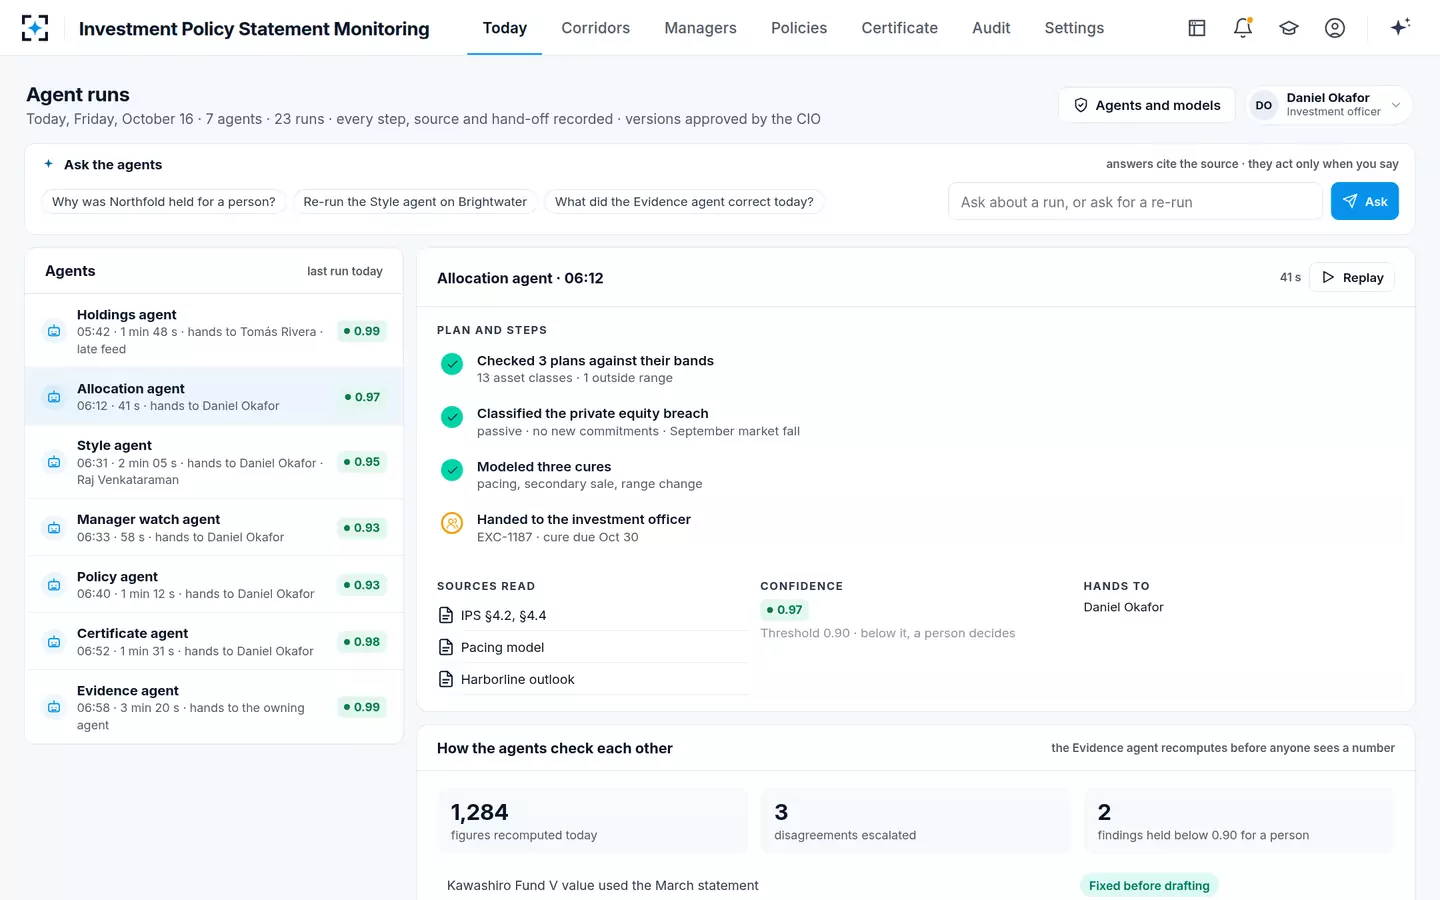This screenshot has height=900, width=1440.
Task: Click the Ask button
Action: (x=1364, y=201)
